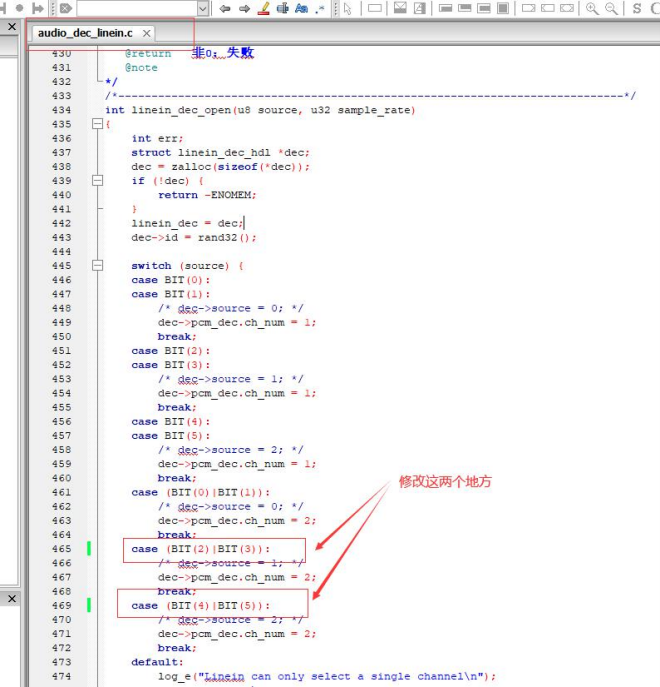The image size is (660, 687).
Task: Click the match case Aa icon
Action: [x=302, y=8]
